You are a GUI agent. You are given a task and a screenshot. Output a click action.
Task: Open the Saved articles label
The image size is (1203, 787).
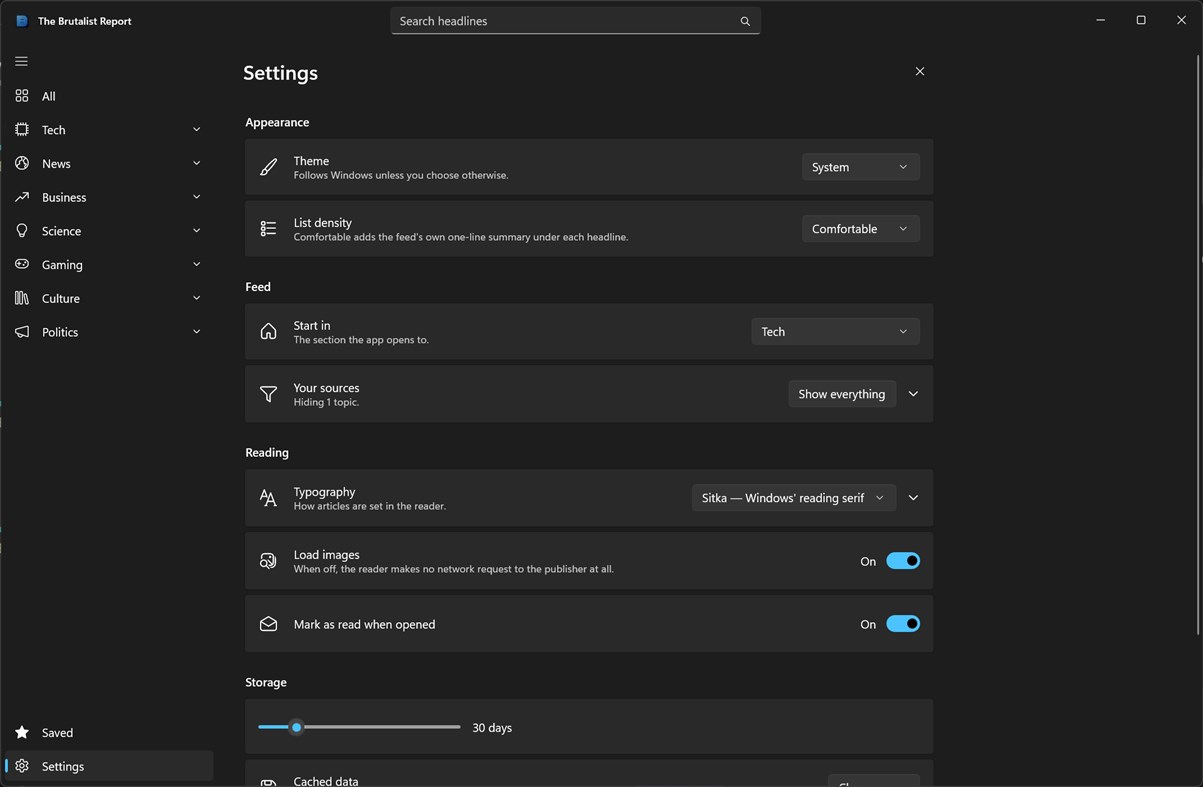[57, 733]
